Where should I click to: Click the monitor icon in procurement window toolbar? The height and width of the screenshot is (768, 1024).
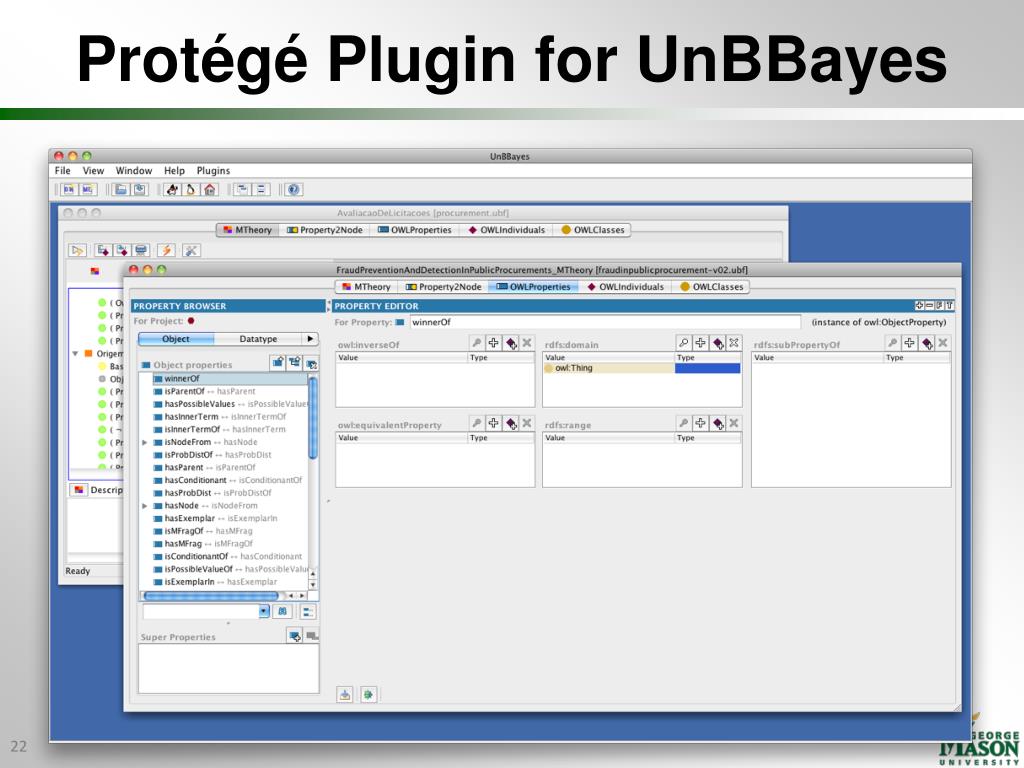pyautogui.click(x=140, y=250)
